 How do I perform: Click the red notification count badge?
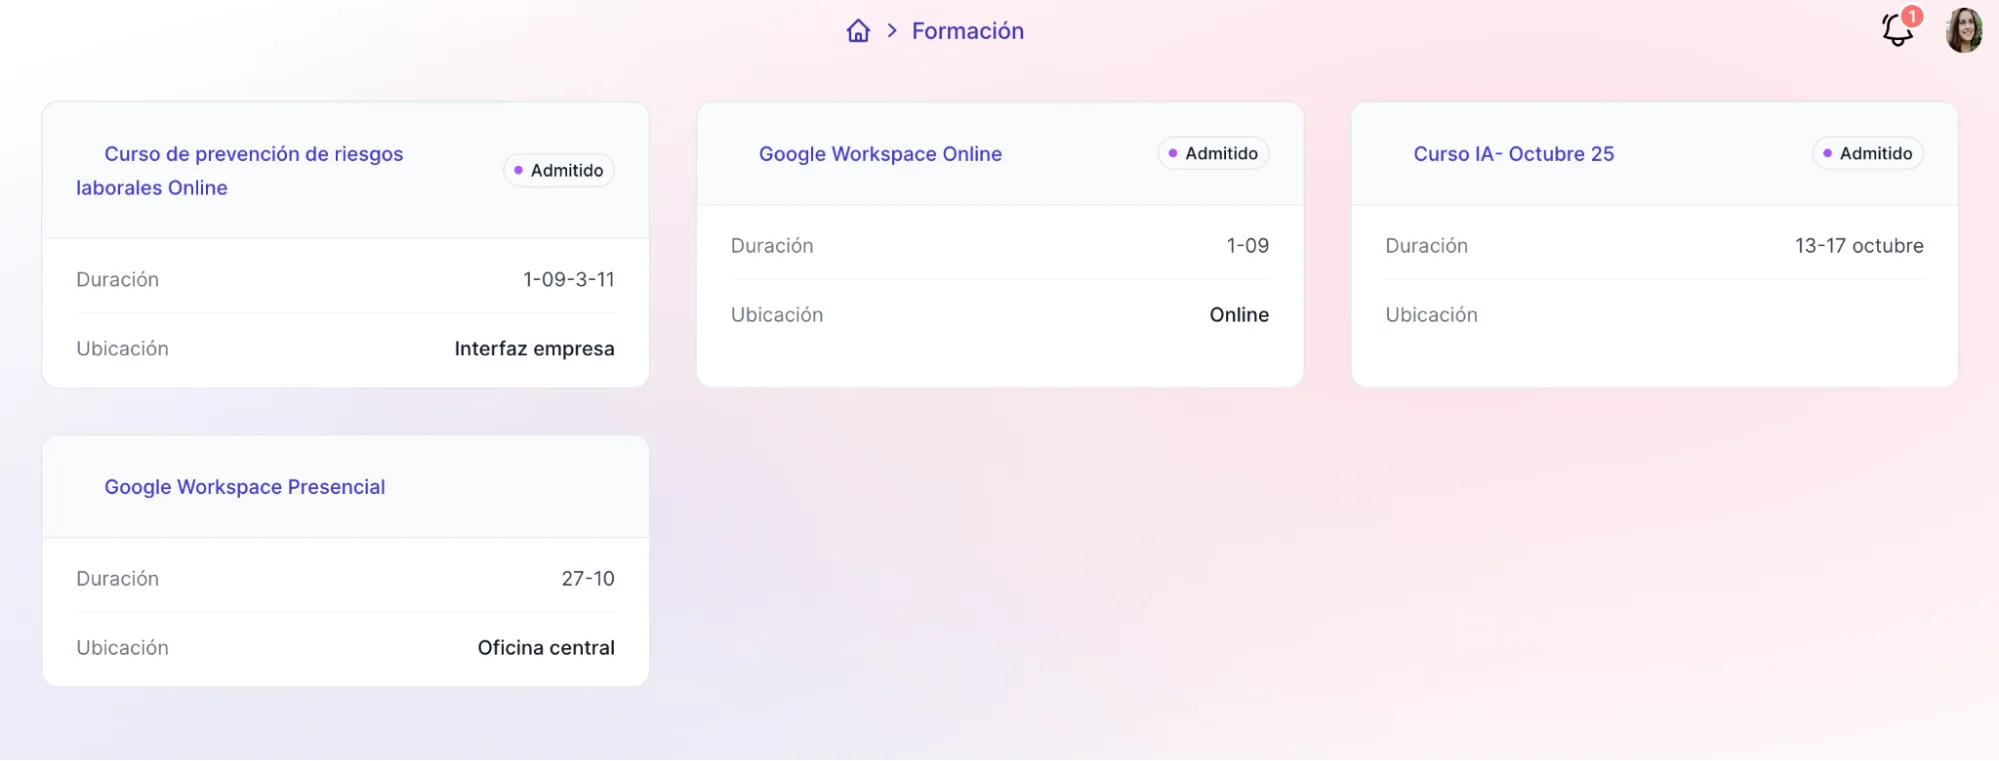click(x=1912, y=16)
